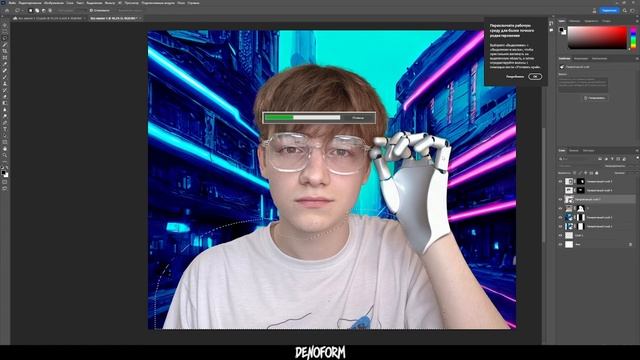The width and height of the screenshot is (640, 360).
Task: Select the Eyedropper tool
Action: click(5, 64)
